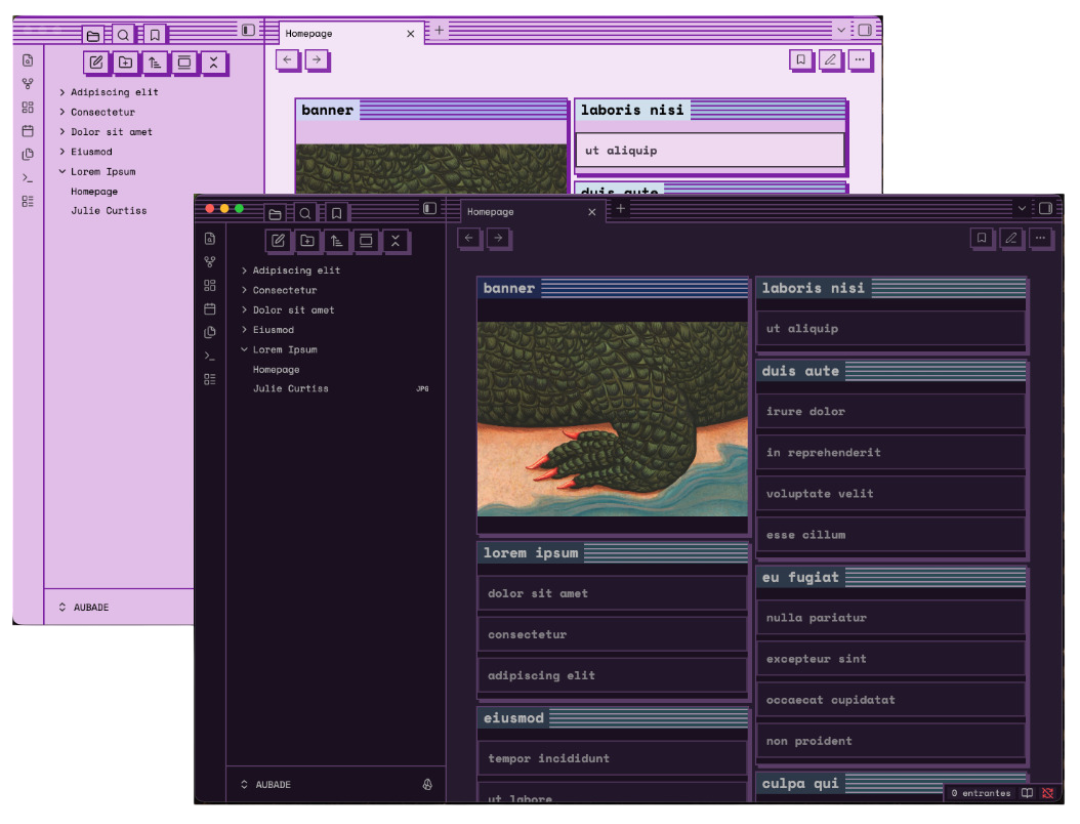Insert template via dark window ribbon icon

[210, 332]
